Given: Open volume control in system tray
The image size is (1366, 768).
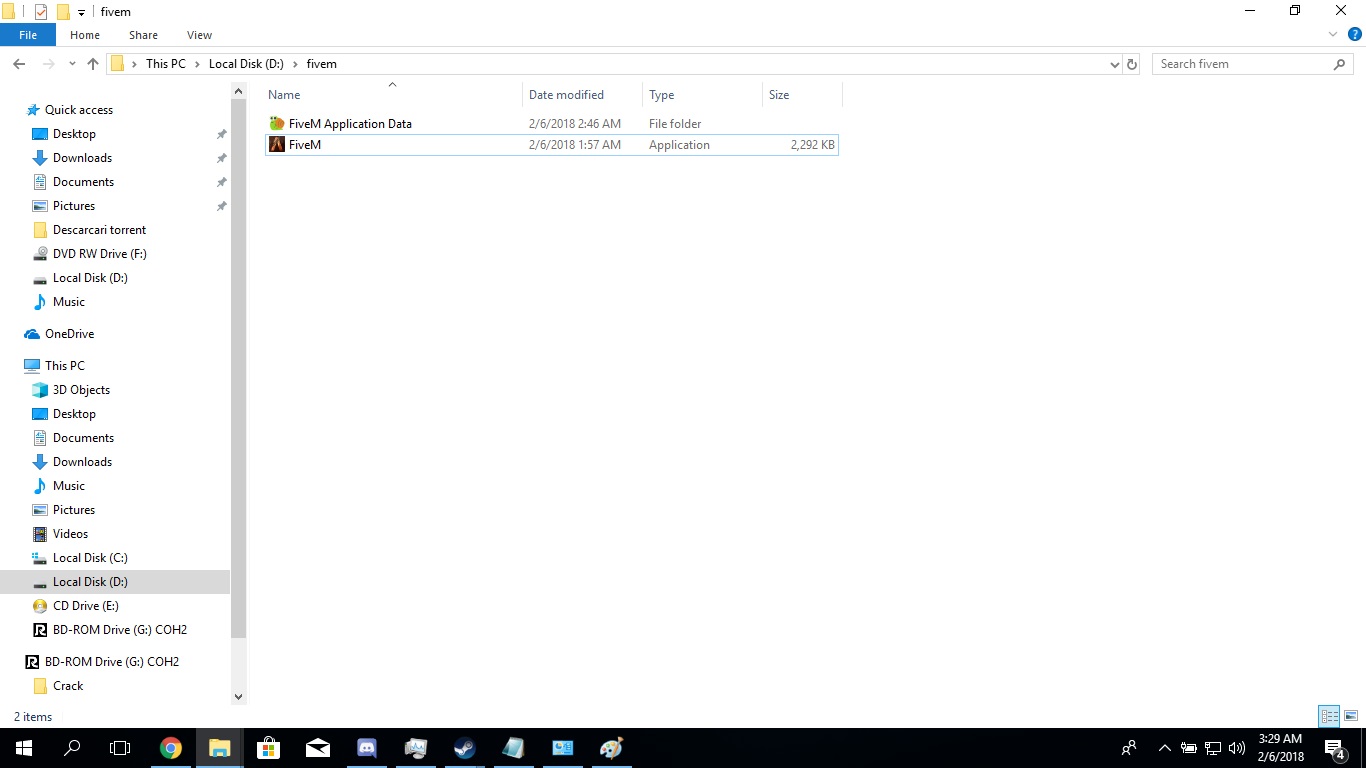Looking at the screenshot, I should point(1237,748).
